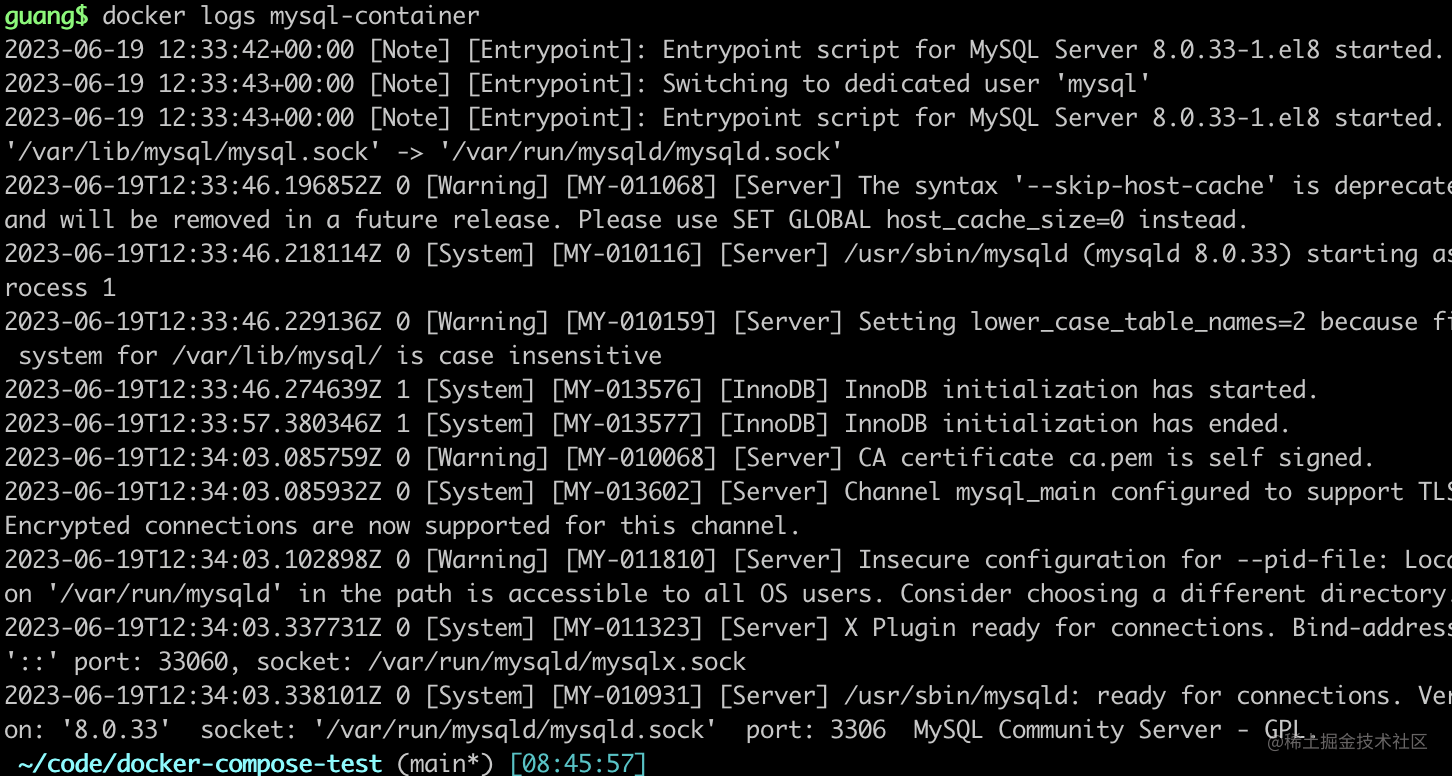Click the [MY-011810] warning code
Image resolution: width=1452 pixels, height=776 pixels.
pyautogui.click(x=634, y=560)
